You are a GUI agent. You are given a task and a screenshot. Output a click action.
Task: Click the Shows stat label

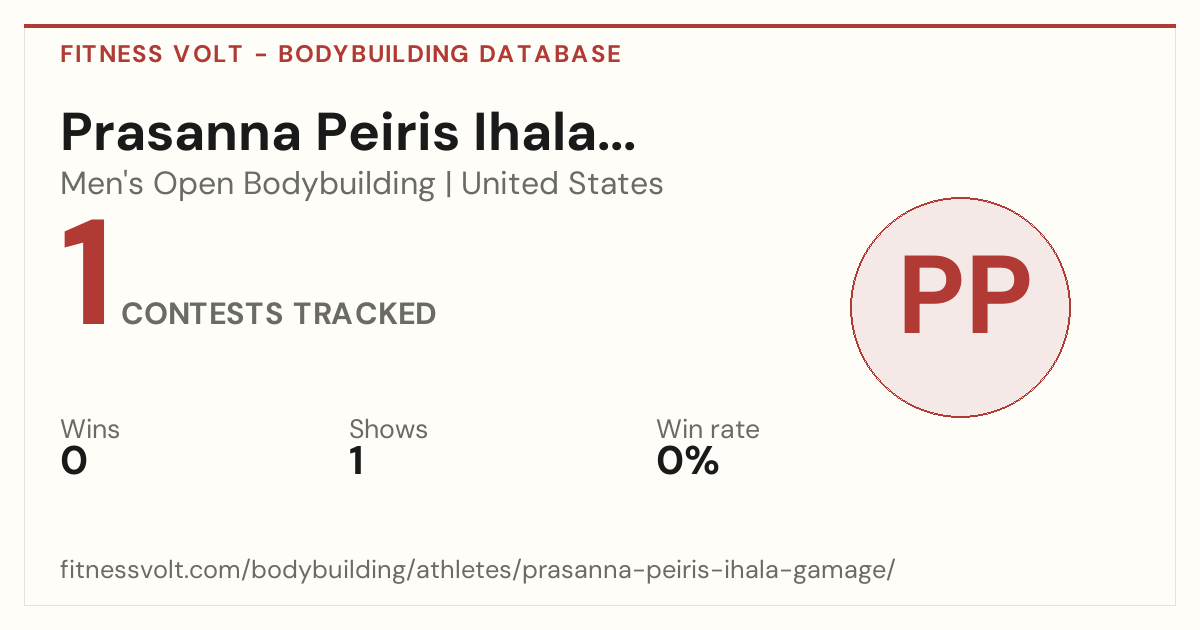(388, 429)
